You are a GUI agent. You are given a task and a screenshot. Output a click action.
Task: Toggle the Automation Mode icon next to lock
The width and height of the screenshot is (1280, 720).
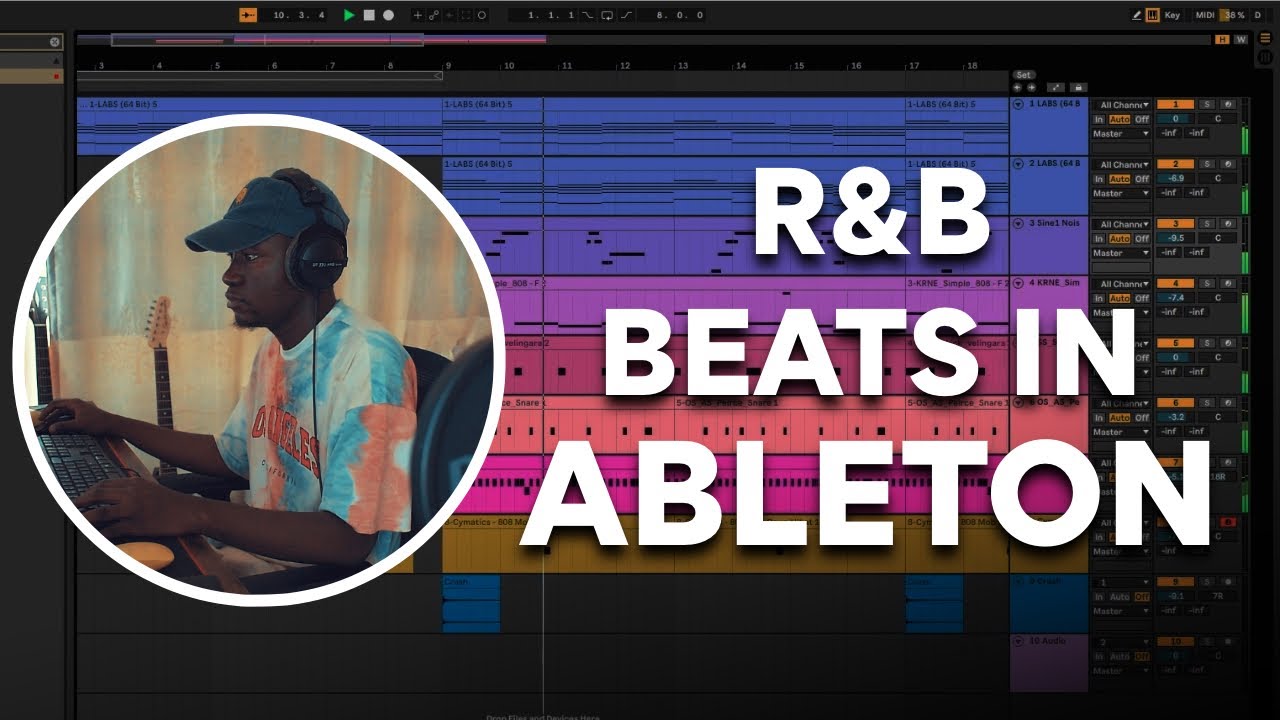(1058, 87)
